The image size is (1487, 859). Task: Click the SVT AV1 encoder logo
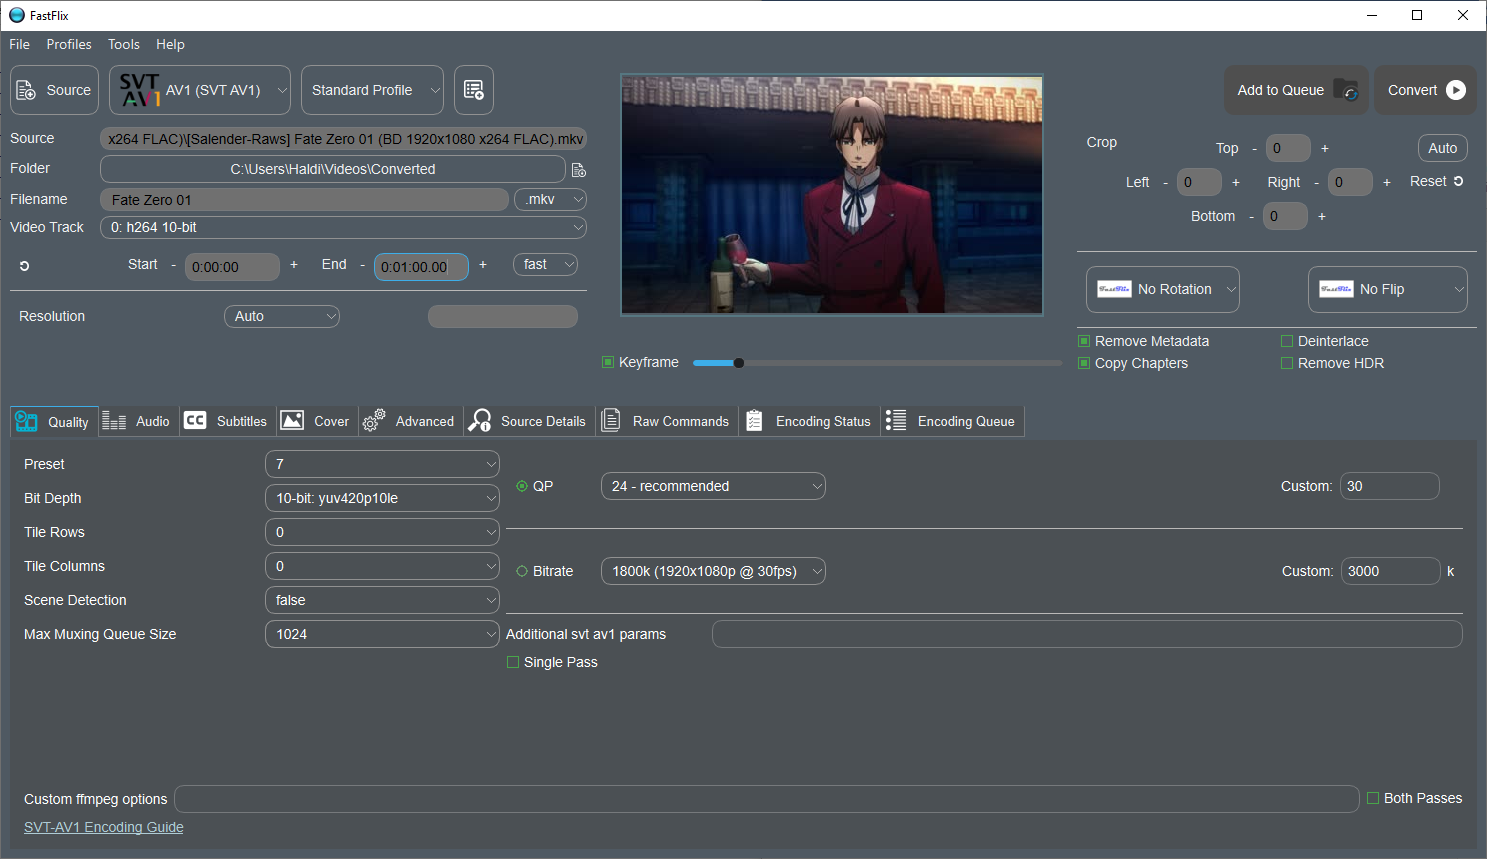click(x=140, y=90)
